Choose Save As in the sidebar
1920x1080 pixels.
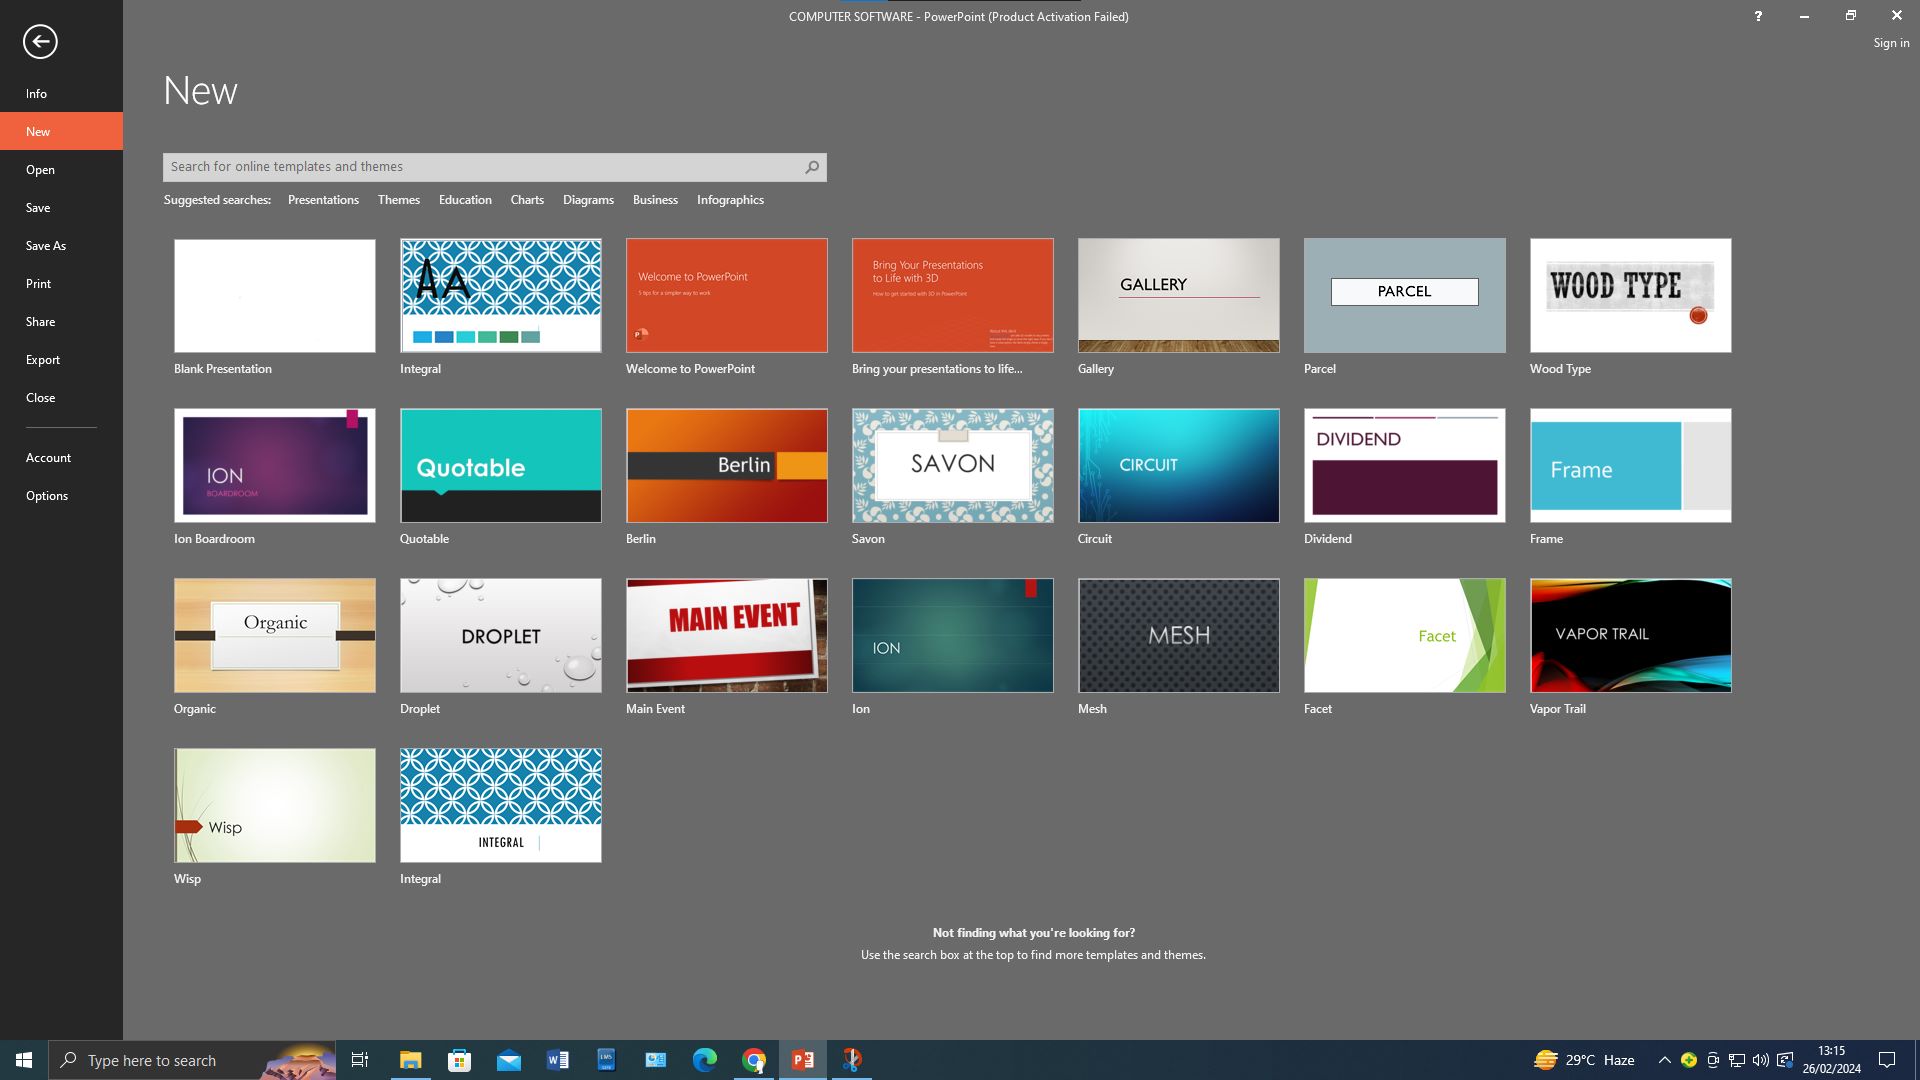pyautogui.click(x=61, y=245)
